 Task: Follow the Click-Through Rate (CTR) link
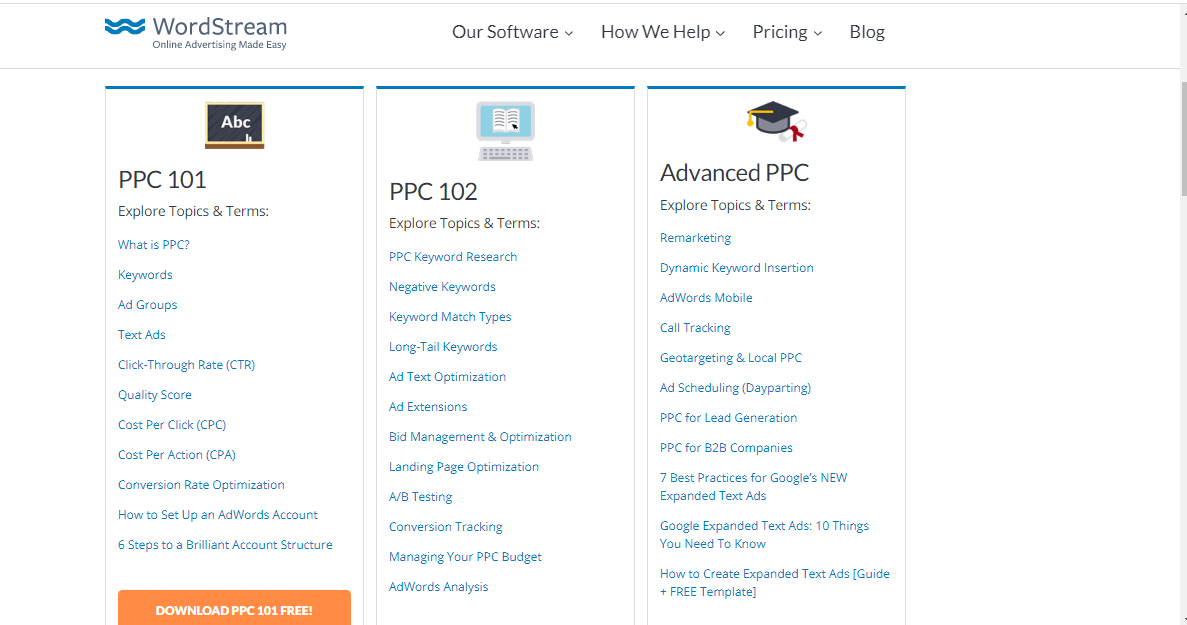coord(186,365)
